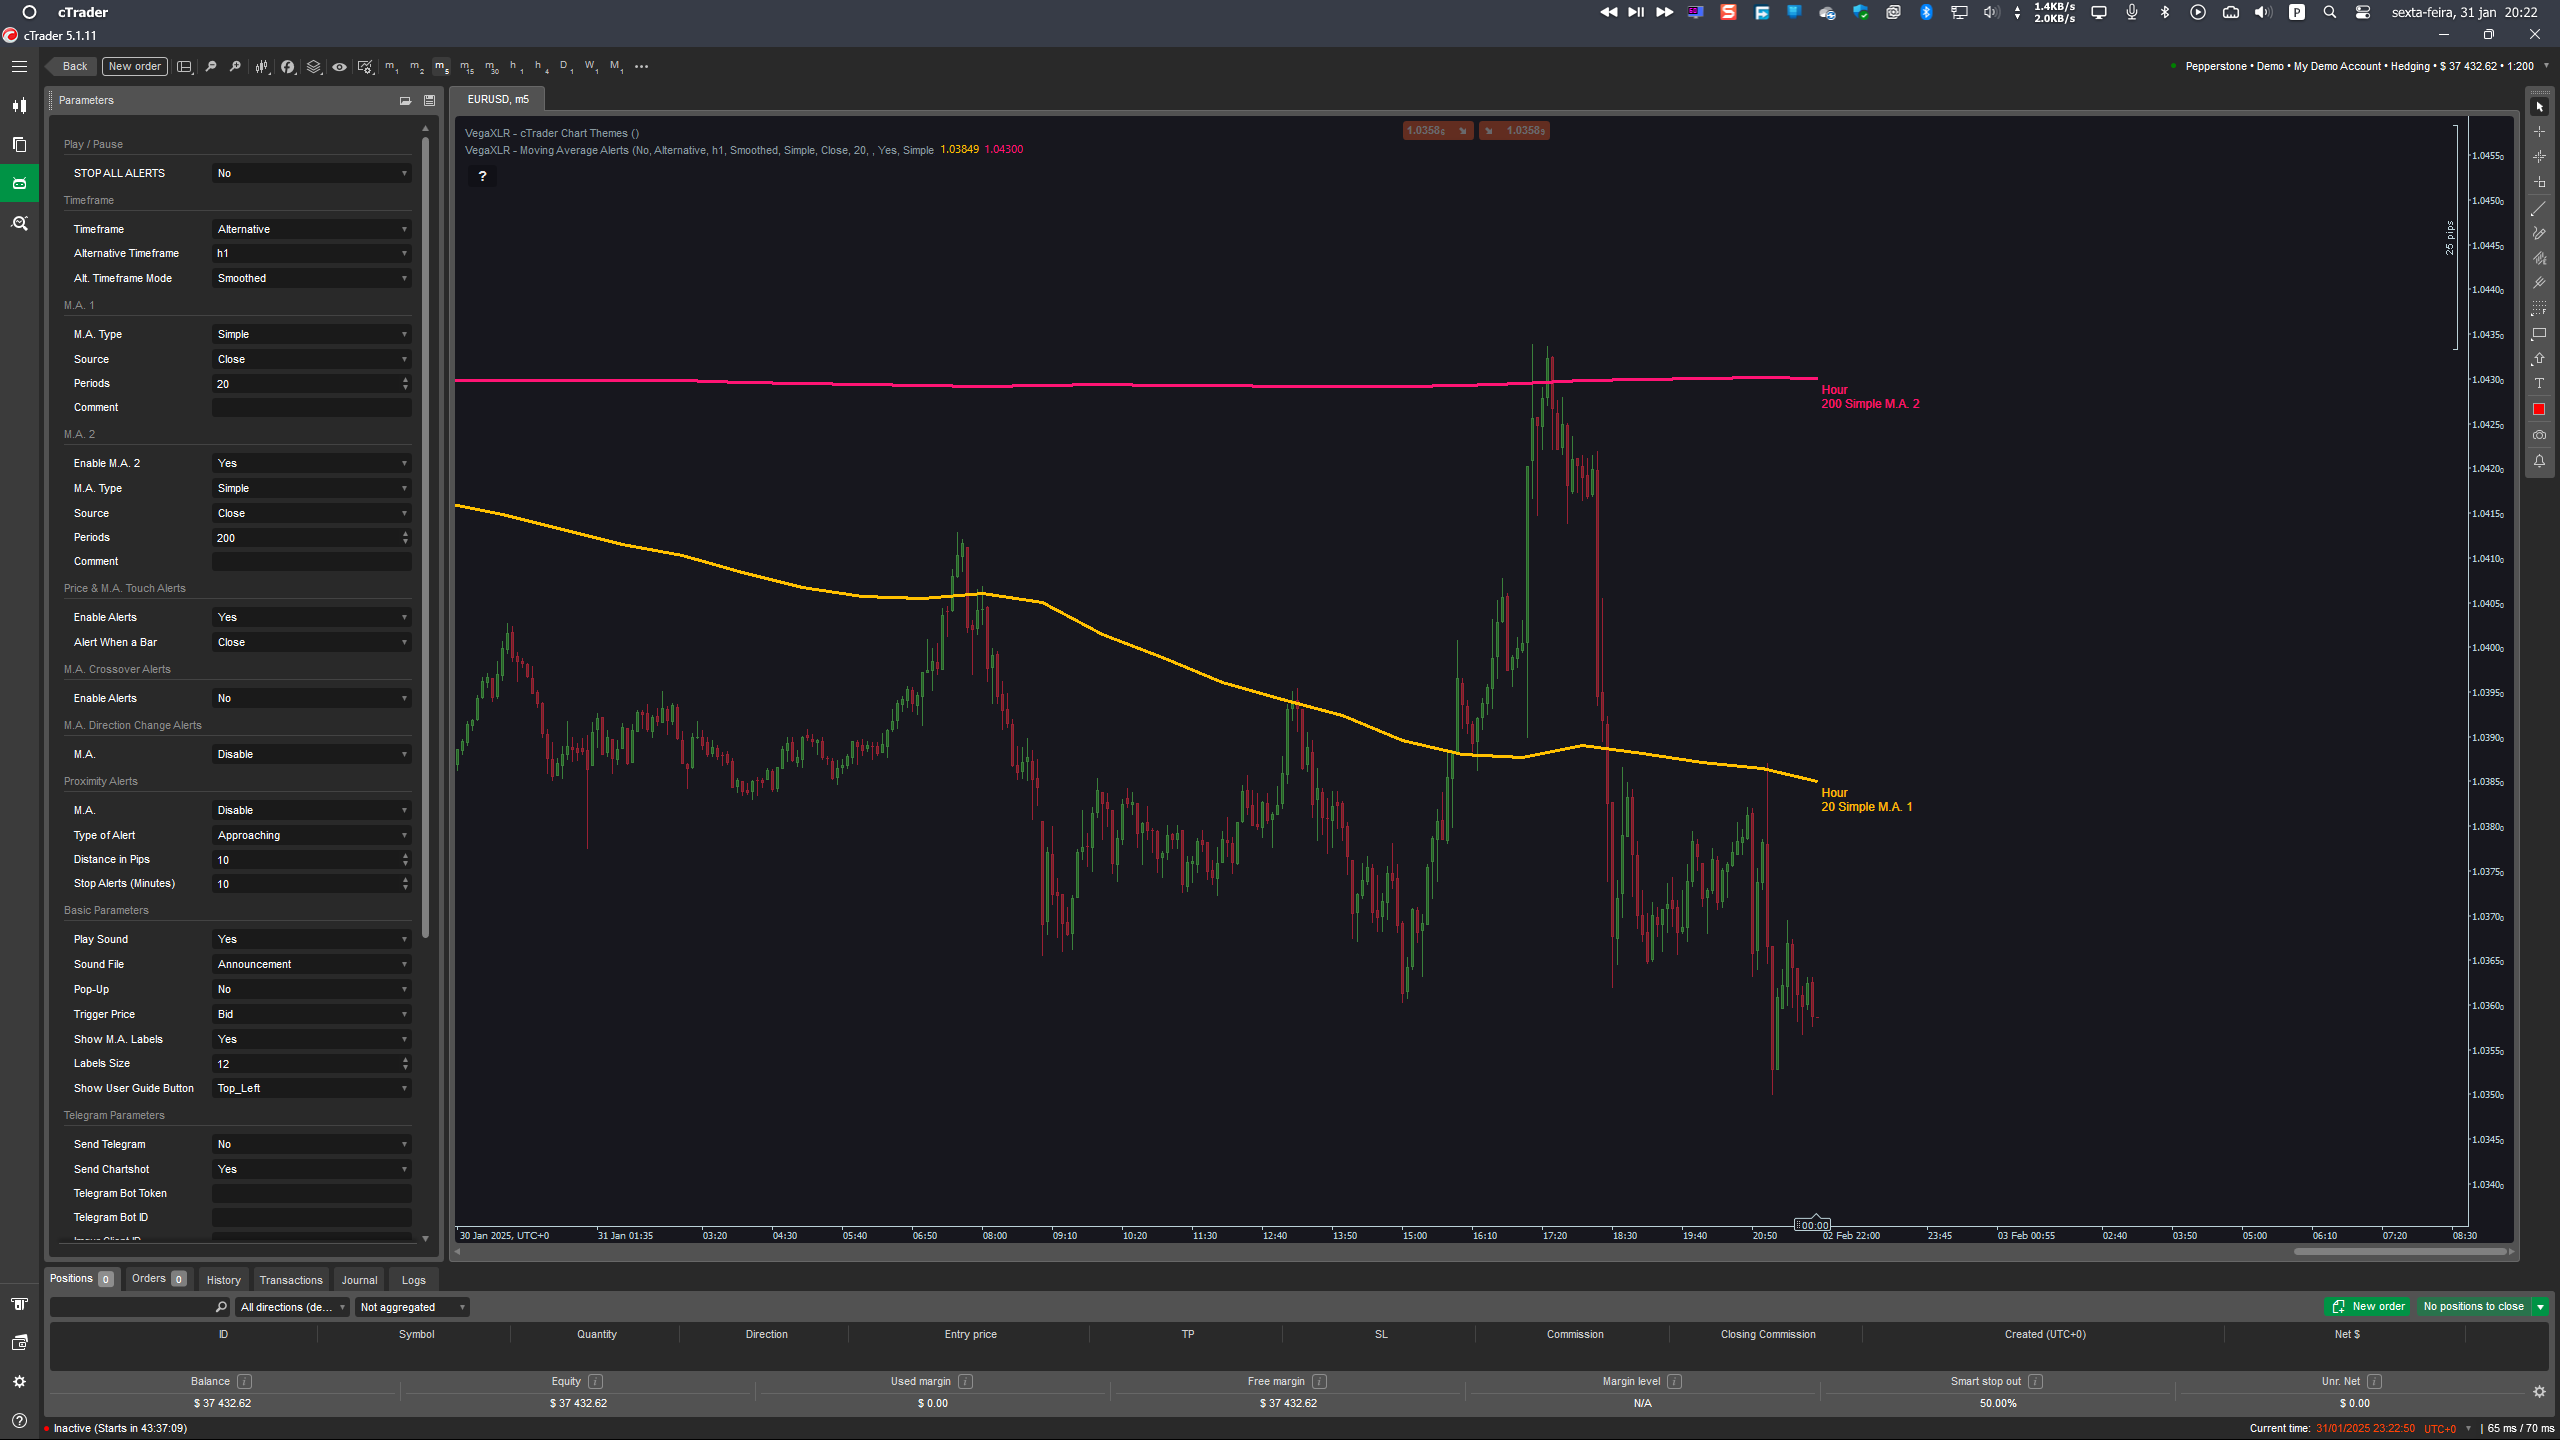Select the freehand pencil drawing tool
This screenshot has height=1440, width=2560.
[x=2538, y=233]
